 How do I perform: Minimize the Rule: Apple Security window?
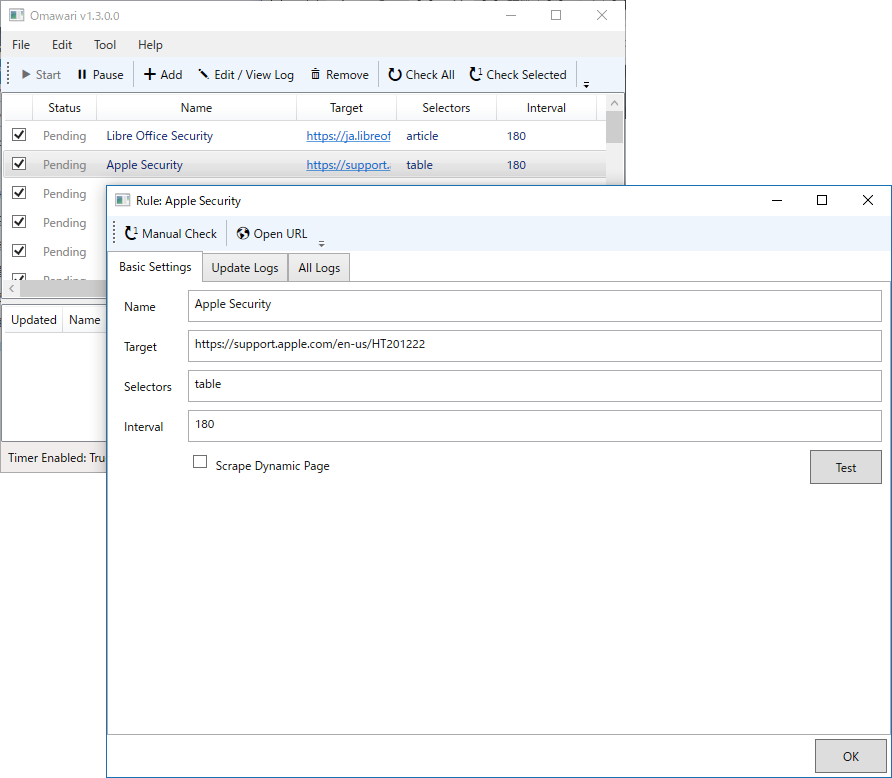click(x=777, y=200)
